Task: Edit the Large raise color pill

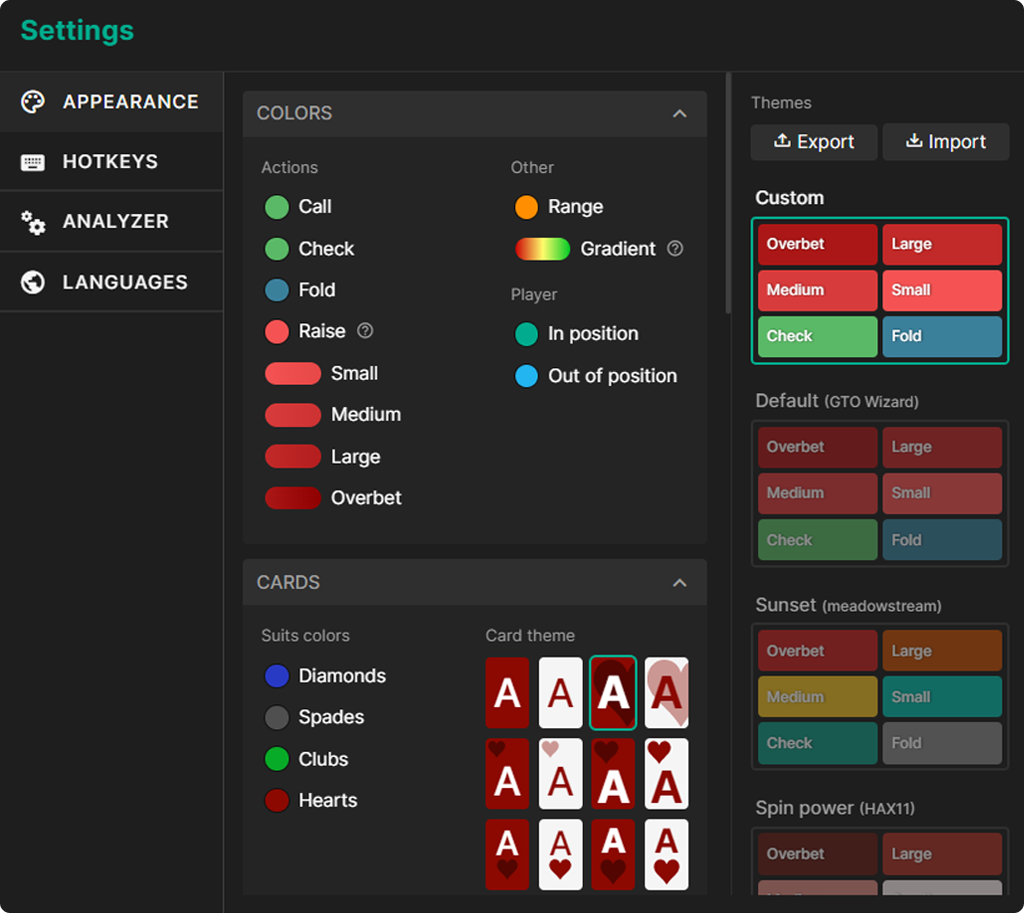Action: pyautogui.click(x=293, y=456)
